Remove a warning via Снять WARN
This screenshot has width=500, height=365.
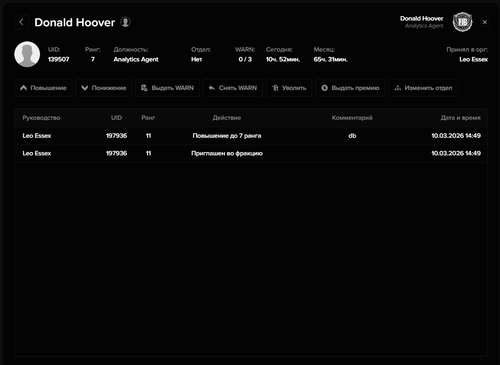pyautogui.click(x=233, y=88)
